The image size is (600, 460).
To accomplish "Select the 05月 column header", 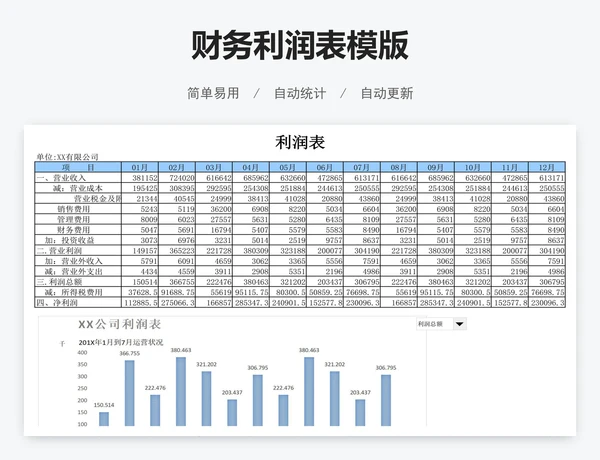I will [288, 167].
